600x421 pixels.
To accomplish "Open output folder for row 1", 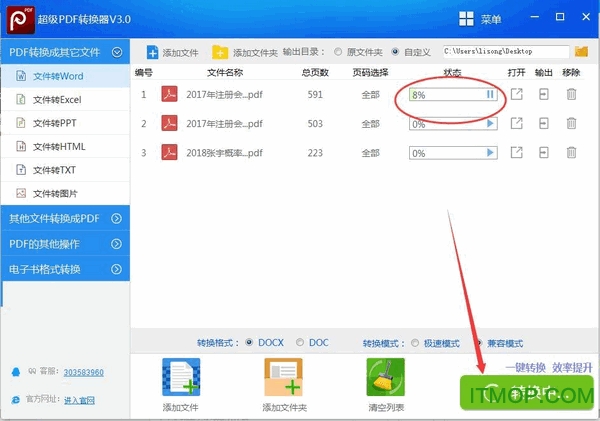I will (544, 94).
